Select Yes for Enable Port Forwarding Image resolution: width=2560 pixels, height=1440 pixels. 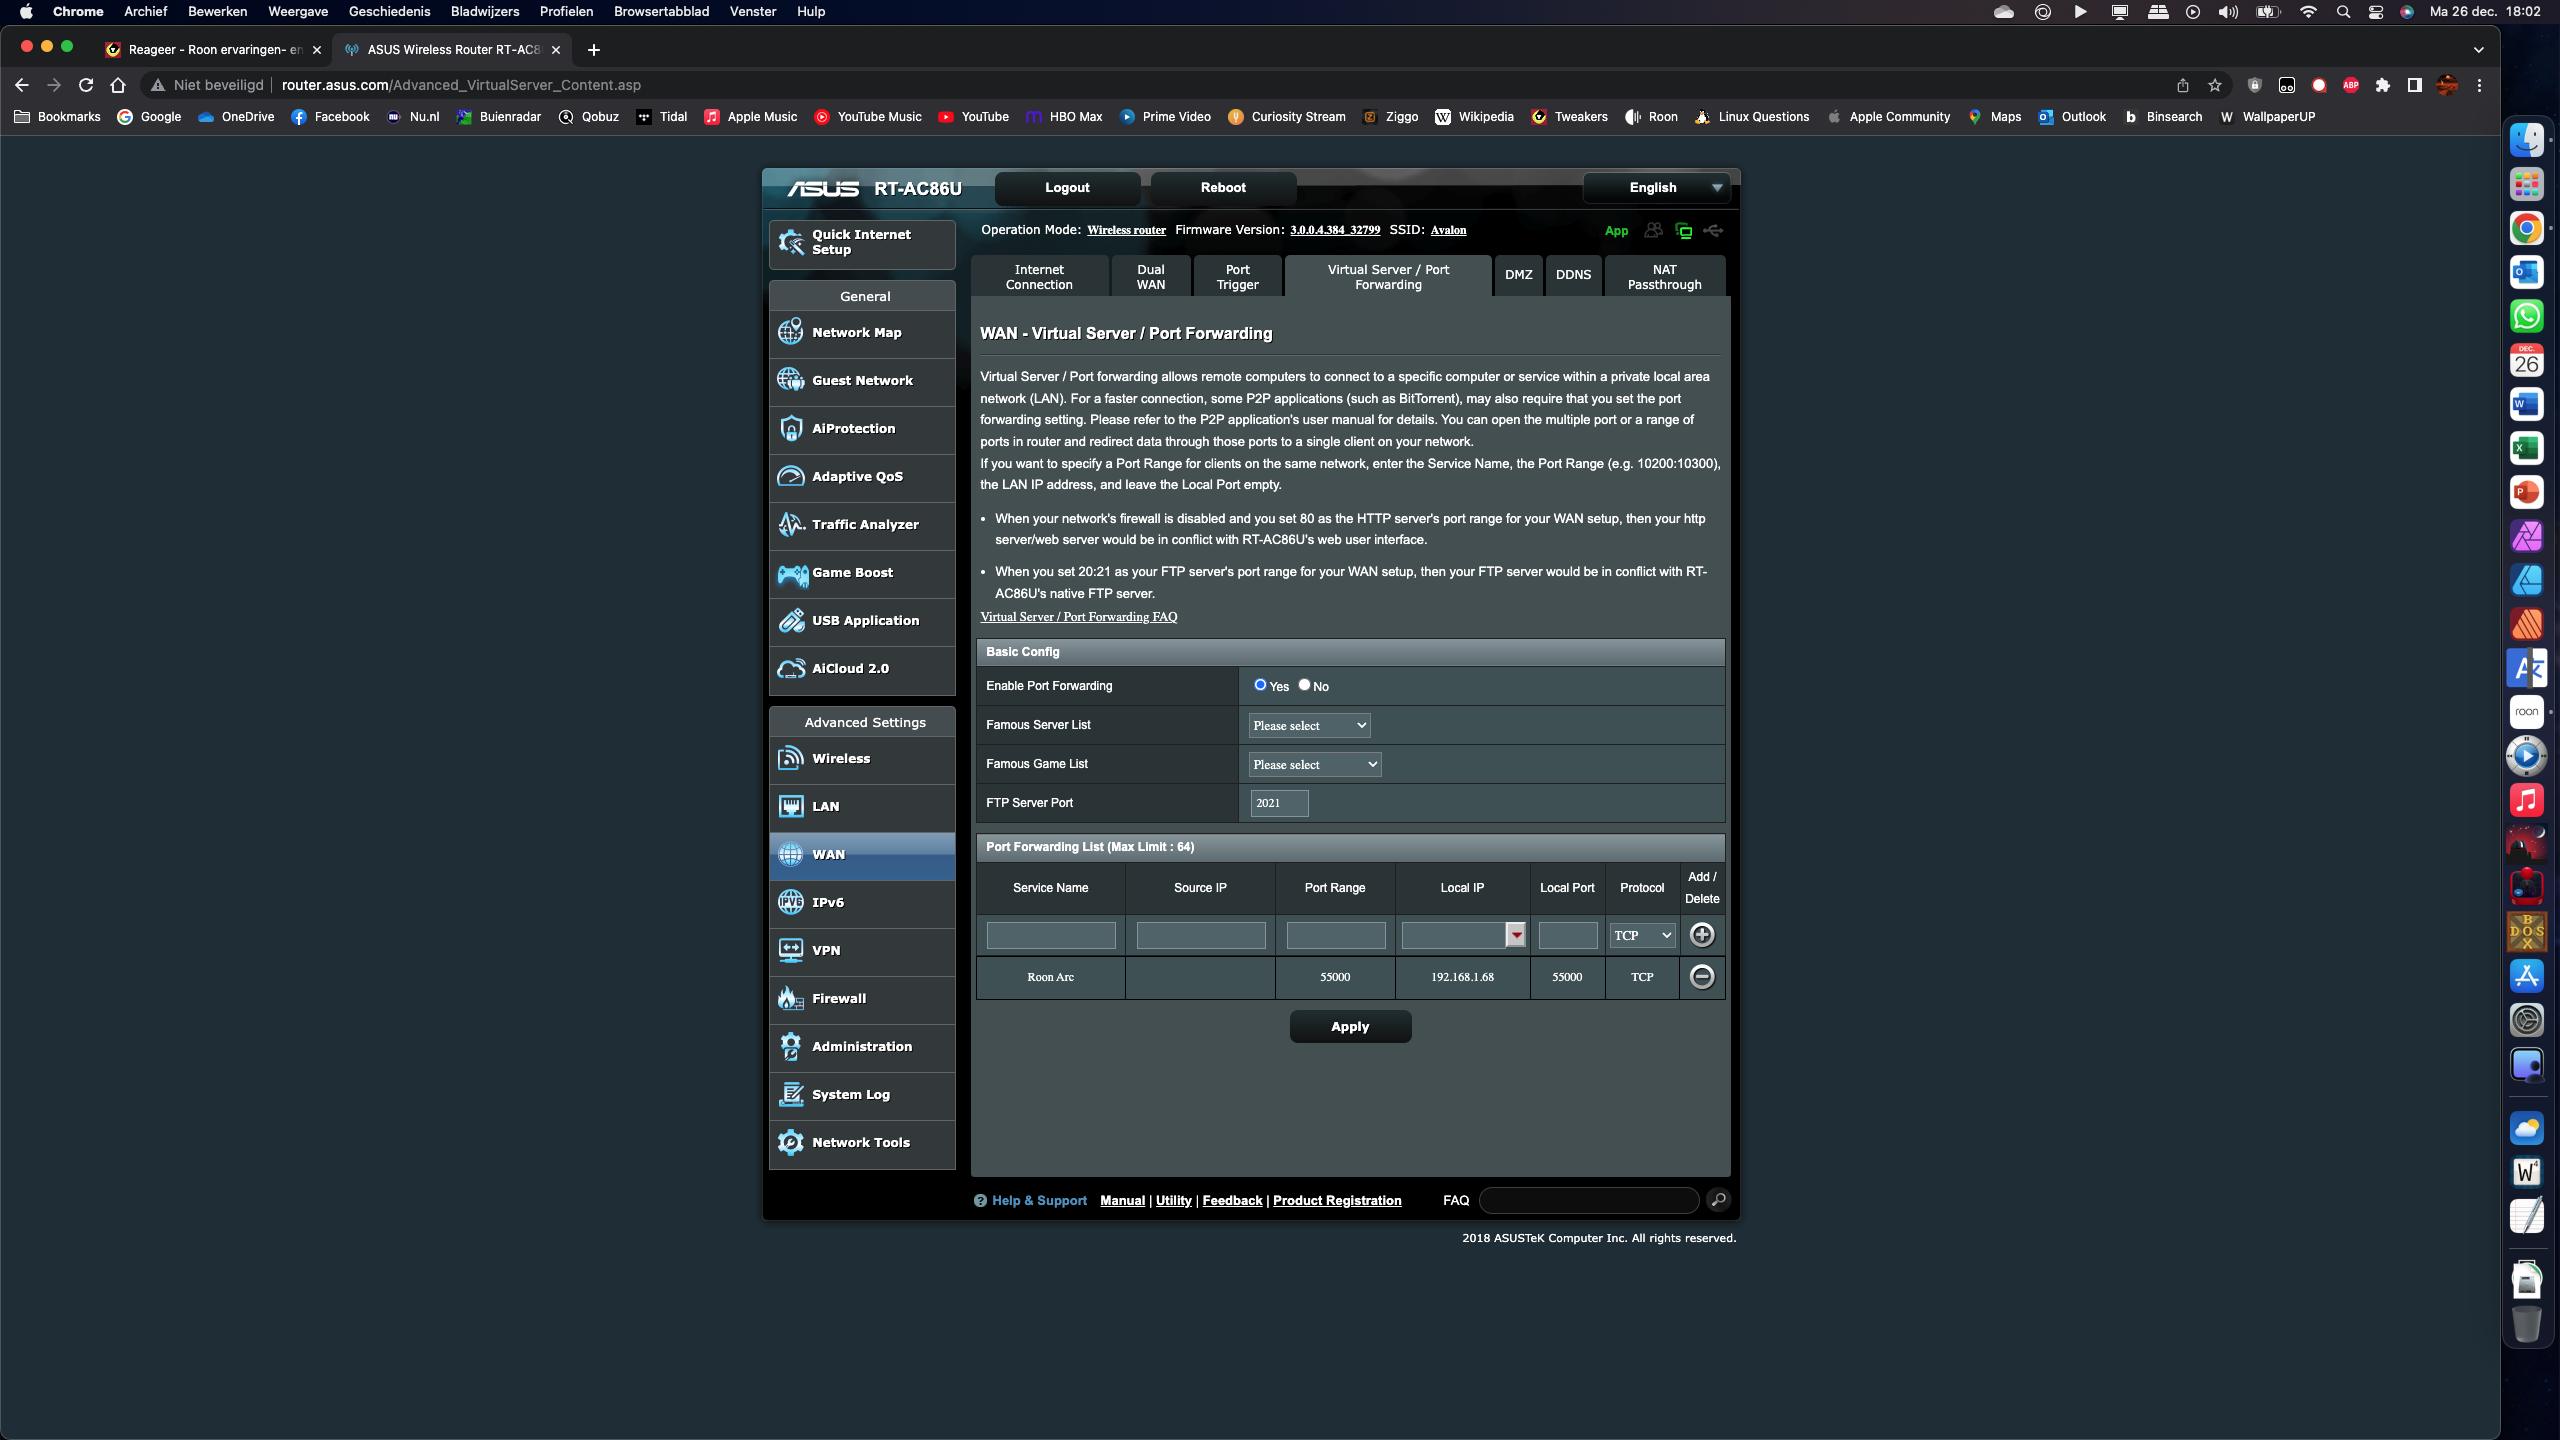pos(1260,685)
